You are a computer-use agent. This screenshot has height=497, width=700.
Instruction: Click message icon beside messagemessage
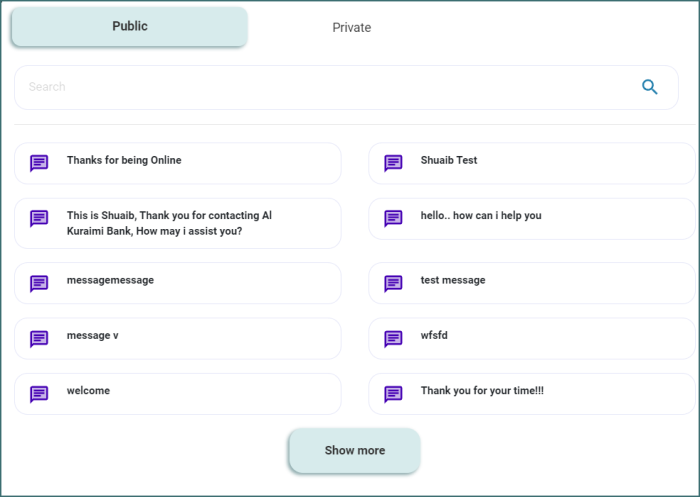(x=39, y=283)
